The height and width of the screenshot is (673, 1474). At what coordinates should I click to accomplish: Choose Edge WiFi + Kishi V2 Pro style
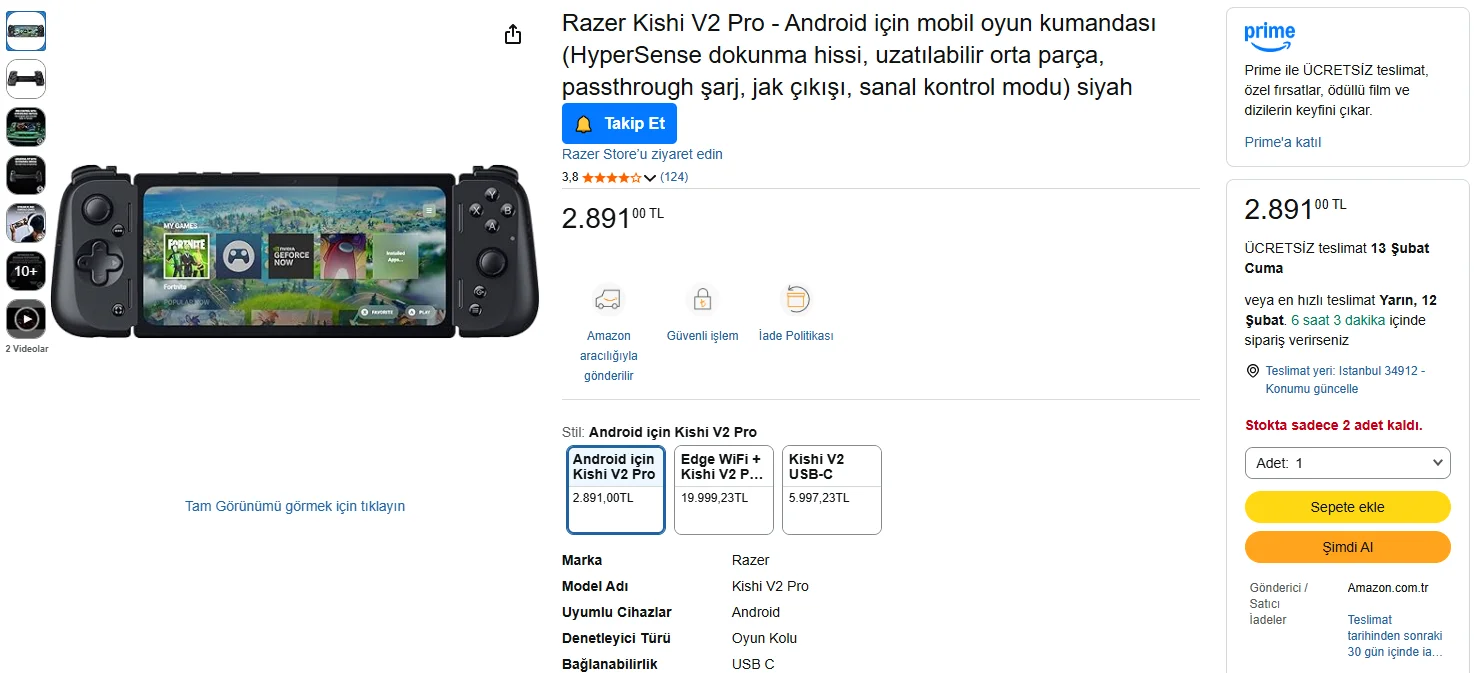pos(723,489)
